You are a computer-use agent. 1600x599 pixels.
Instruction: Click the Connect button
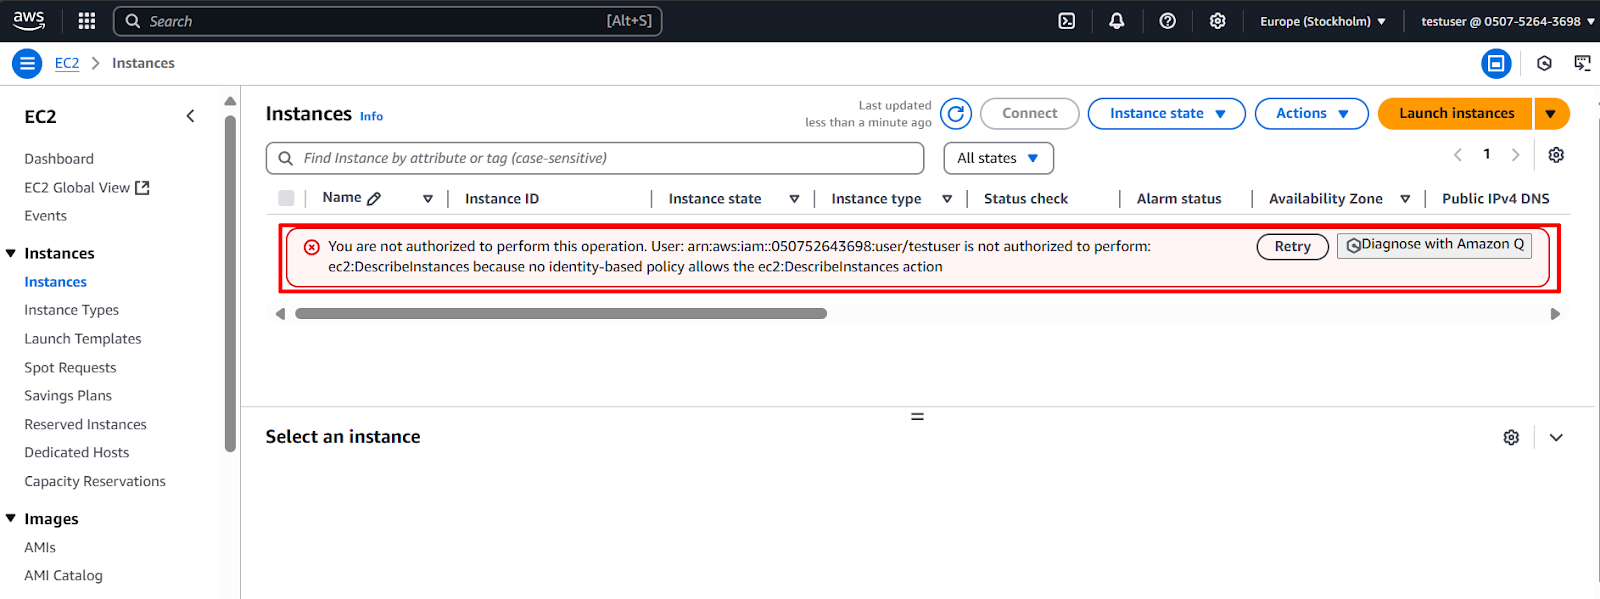[1030, 114]
